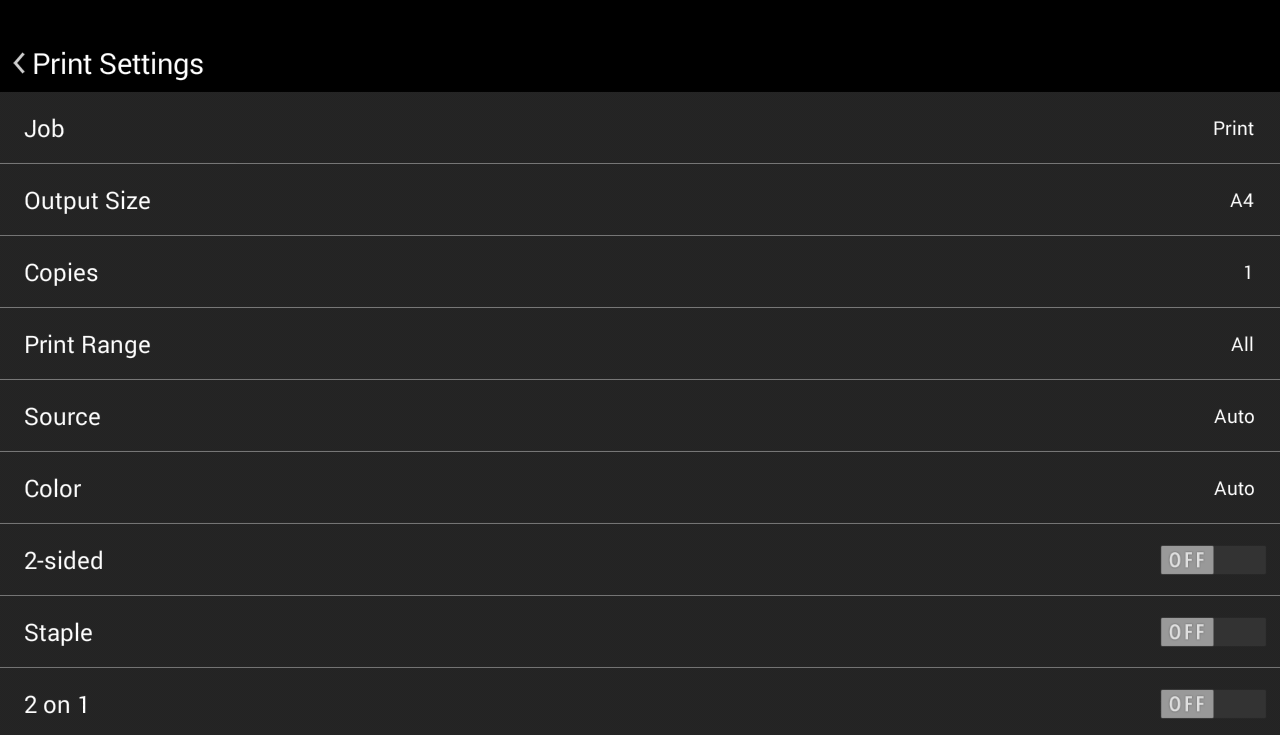Change the Print job type value

[x=1233, y=129]
